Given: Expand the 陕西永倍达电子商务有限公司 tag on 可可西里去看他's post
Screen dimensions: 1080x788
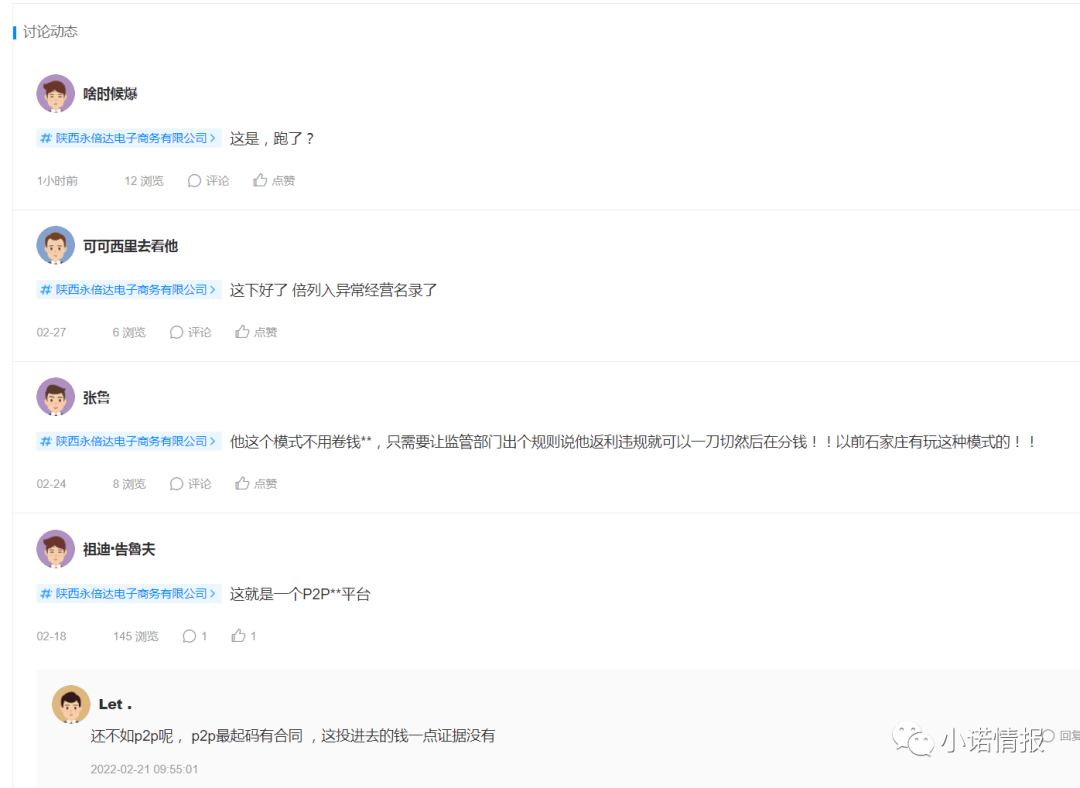Looking at the screenshot, I should (x=129, y=289).
